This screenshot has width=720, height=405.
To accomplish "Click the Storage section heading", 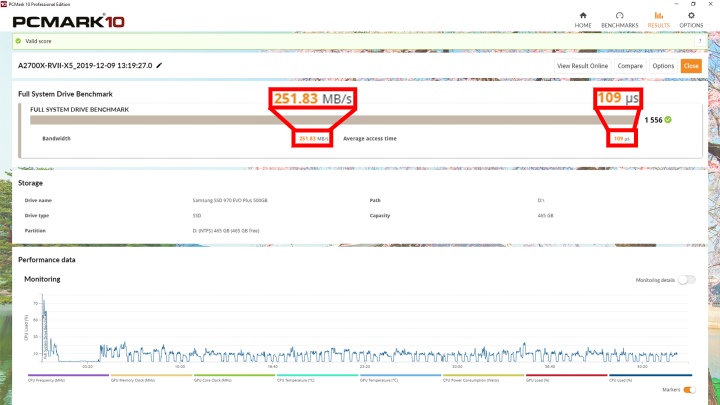I will (x=30, y=183).
